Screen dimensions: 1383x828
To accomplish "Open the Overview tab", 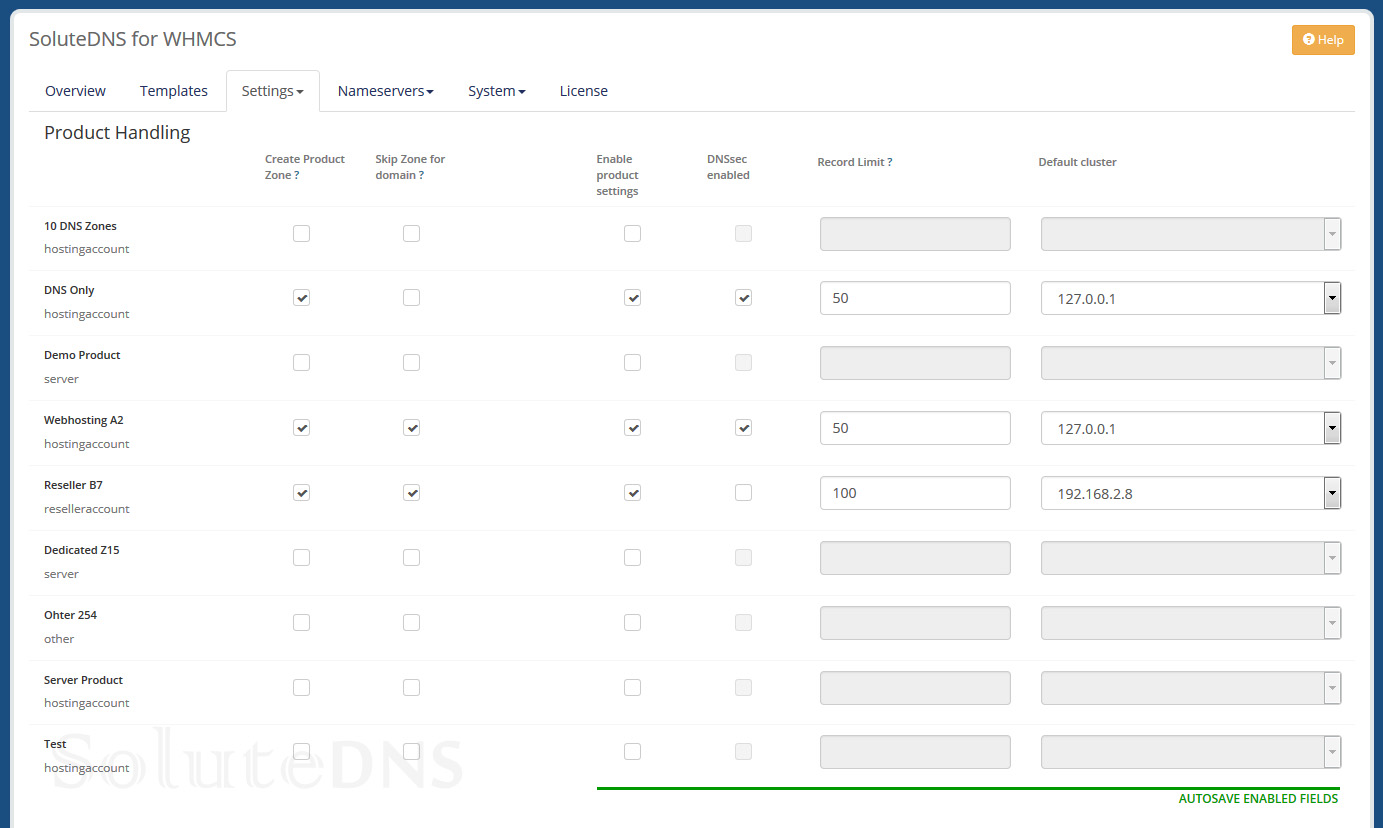I will coord(75,91).
